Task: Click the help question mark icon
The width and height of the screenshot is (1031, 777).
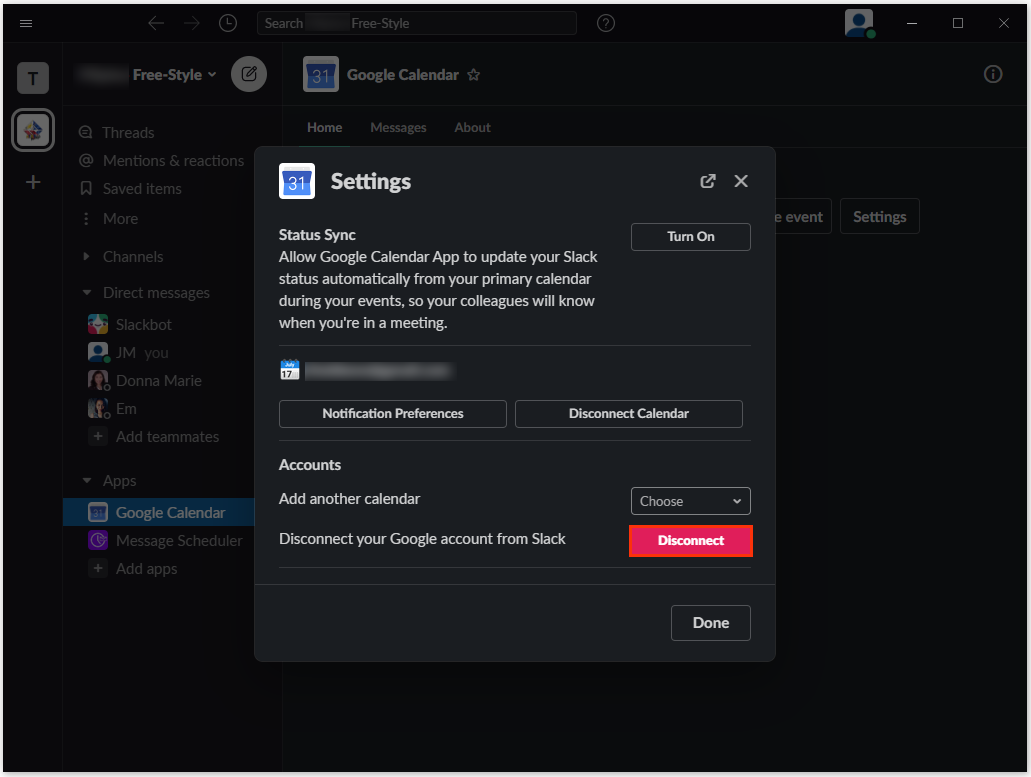Action: (606, 23)
